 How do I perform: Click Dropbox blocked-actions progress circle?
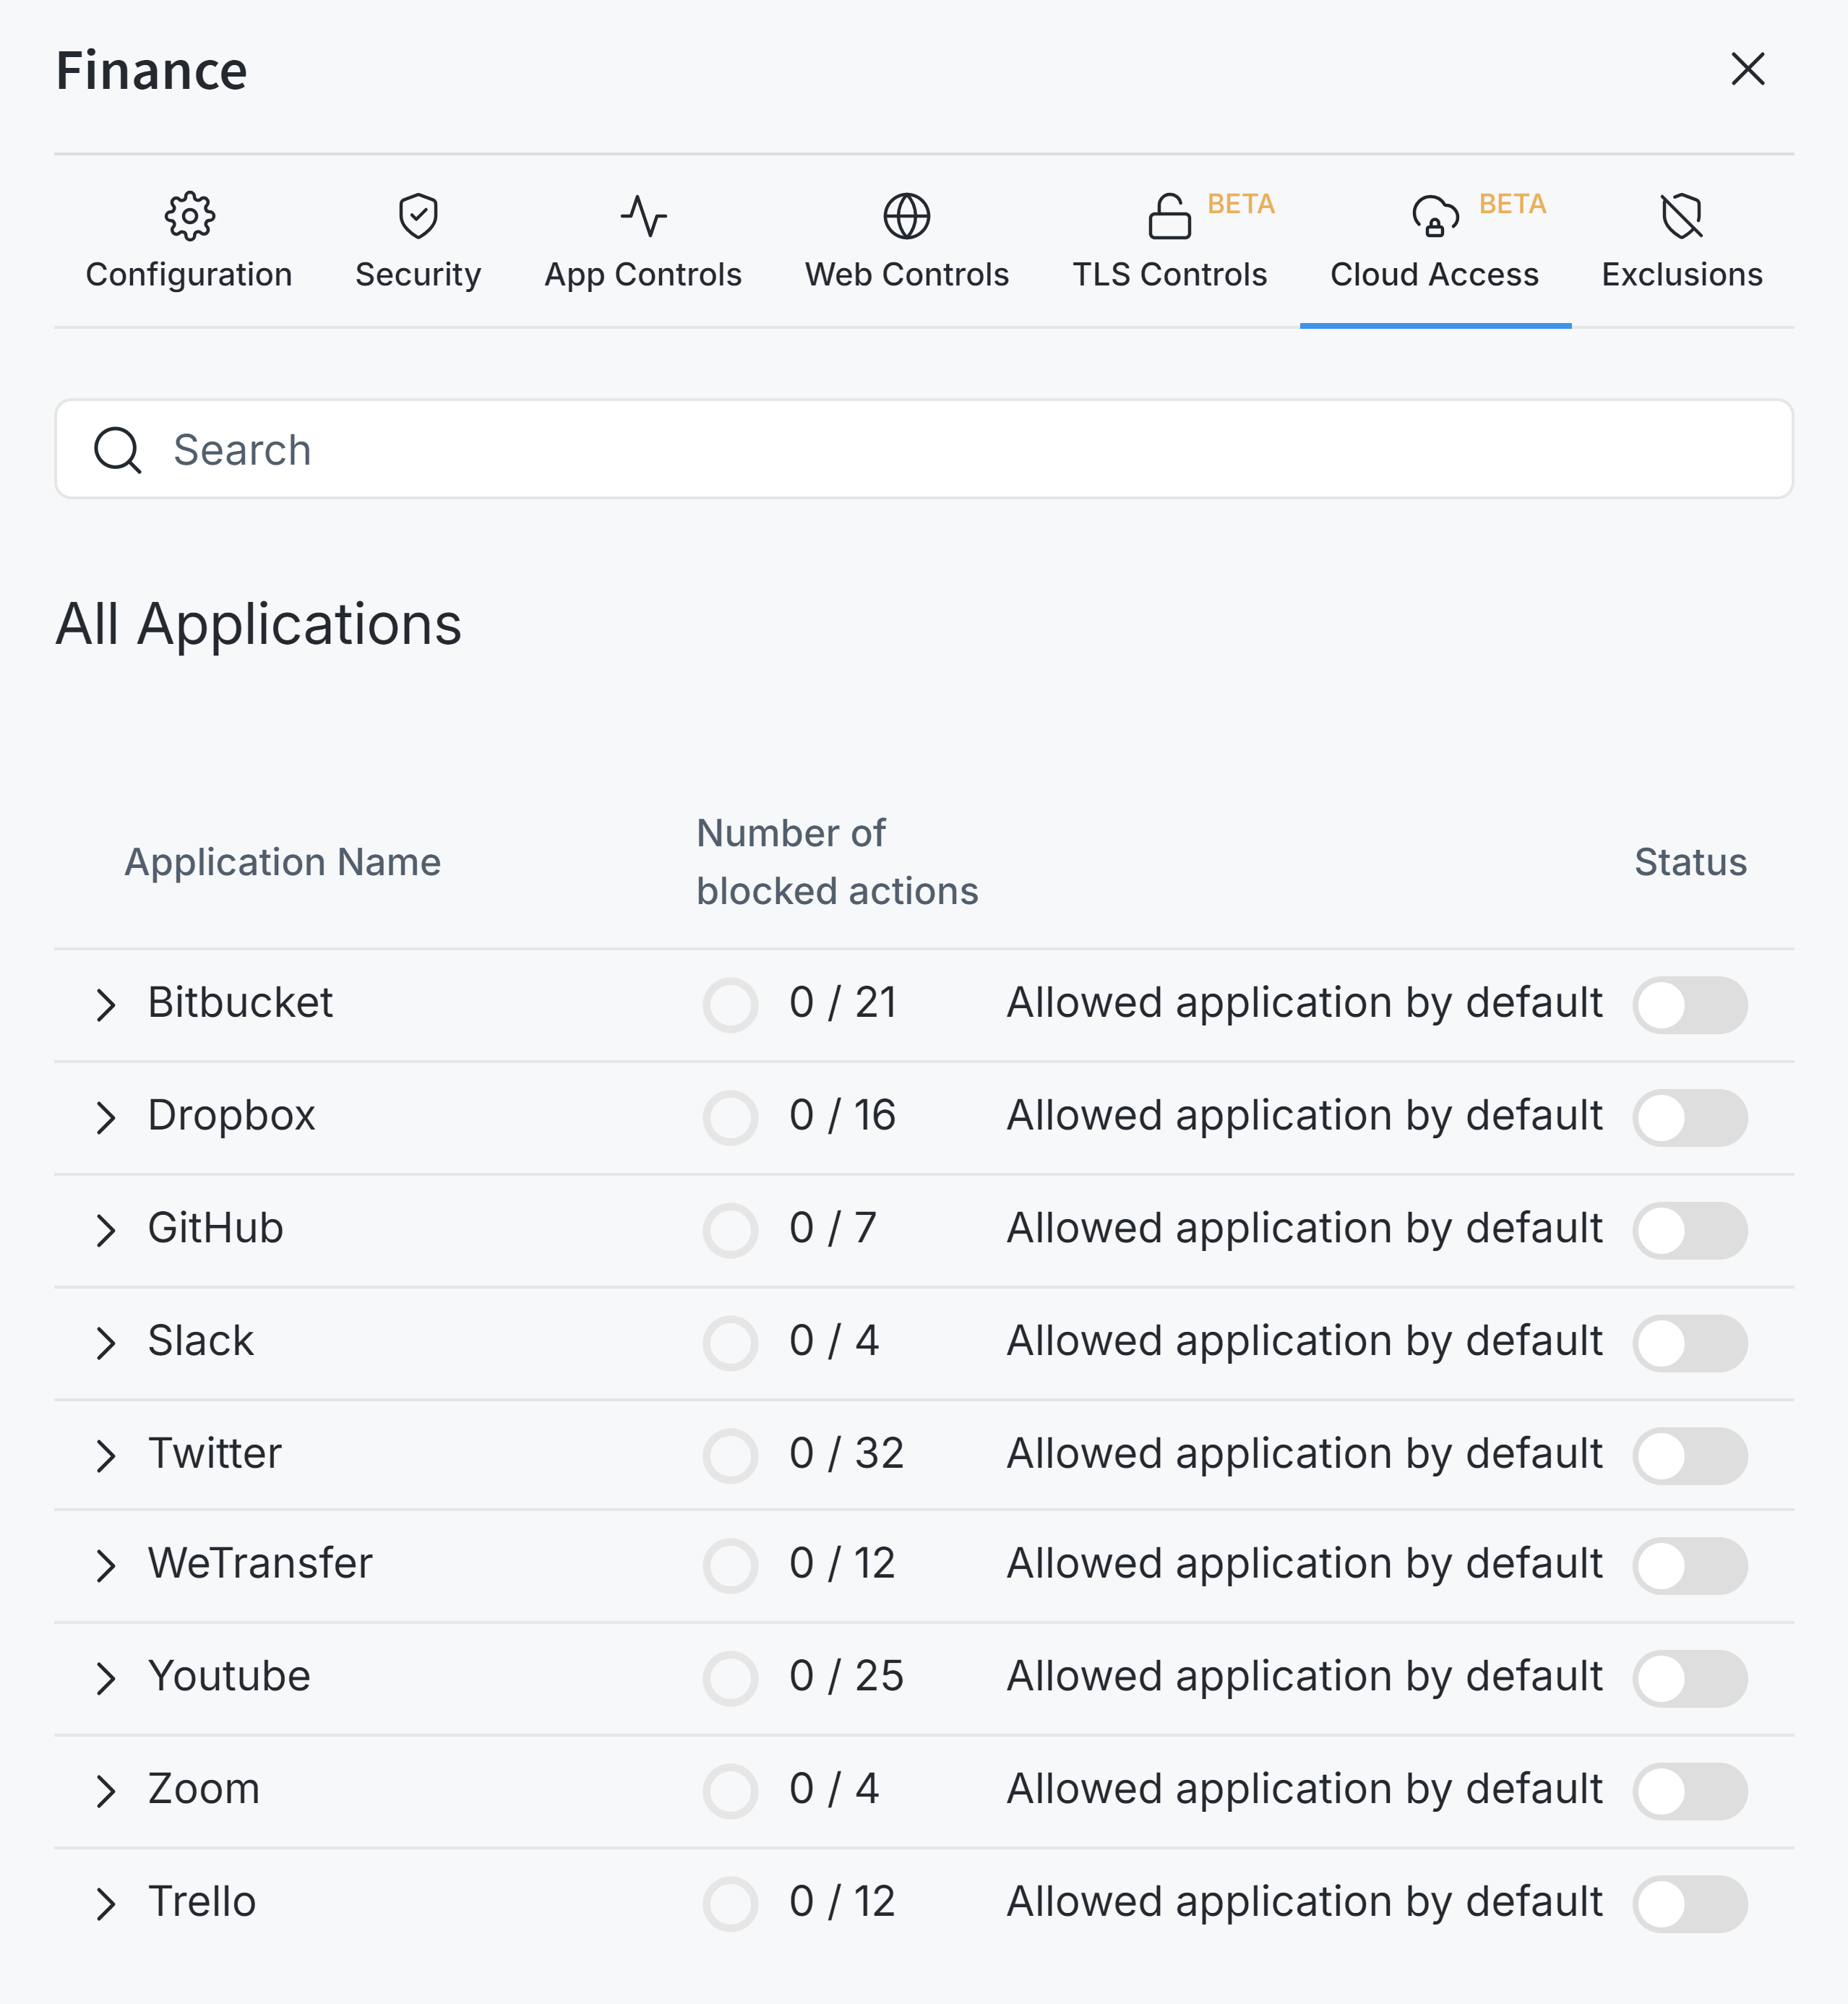point(730,1117)
